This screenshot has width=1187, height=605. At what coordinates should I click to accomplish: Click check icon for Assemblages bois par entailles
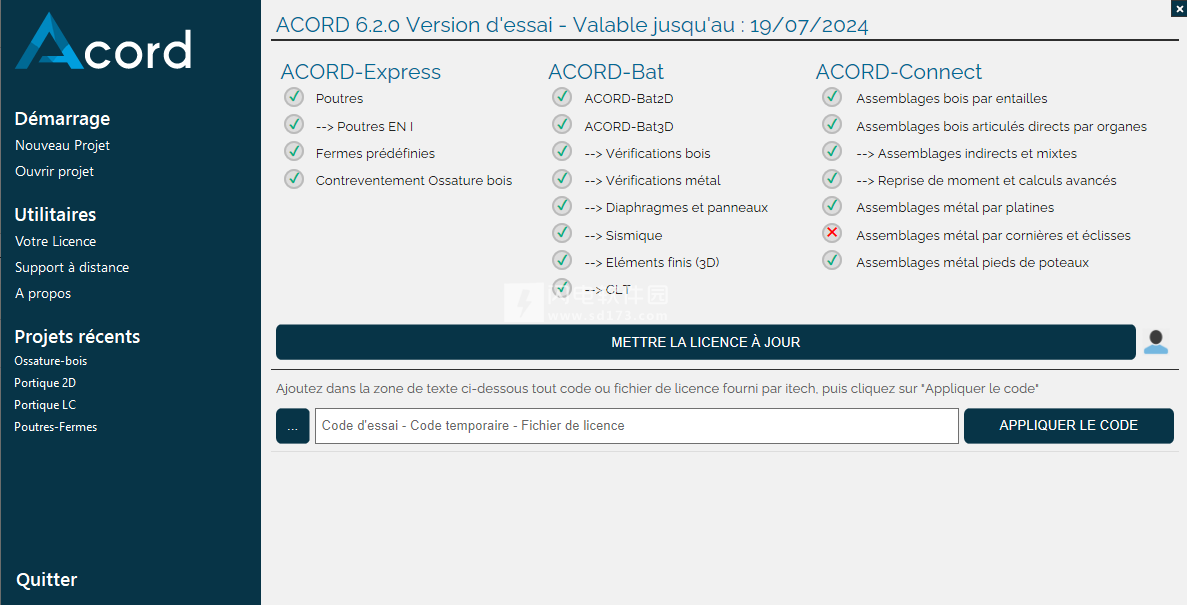click(832, 97)
